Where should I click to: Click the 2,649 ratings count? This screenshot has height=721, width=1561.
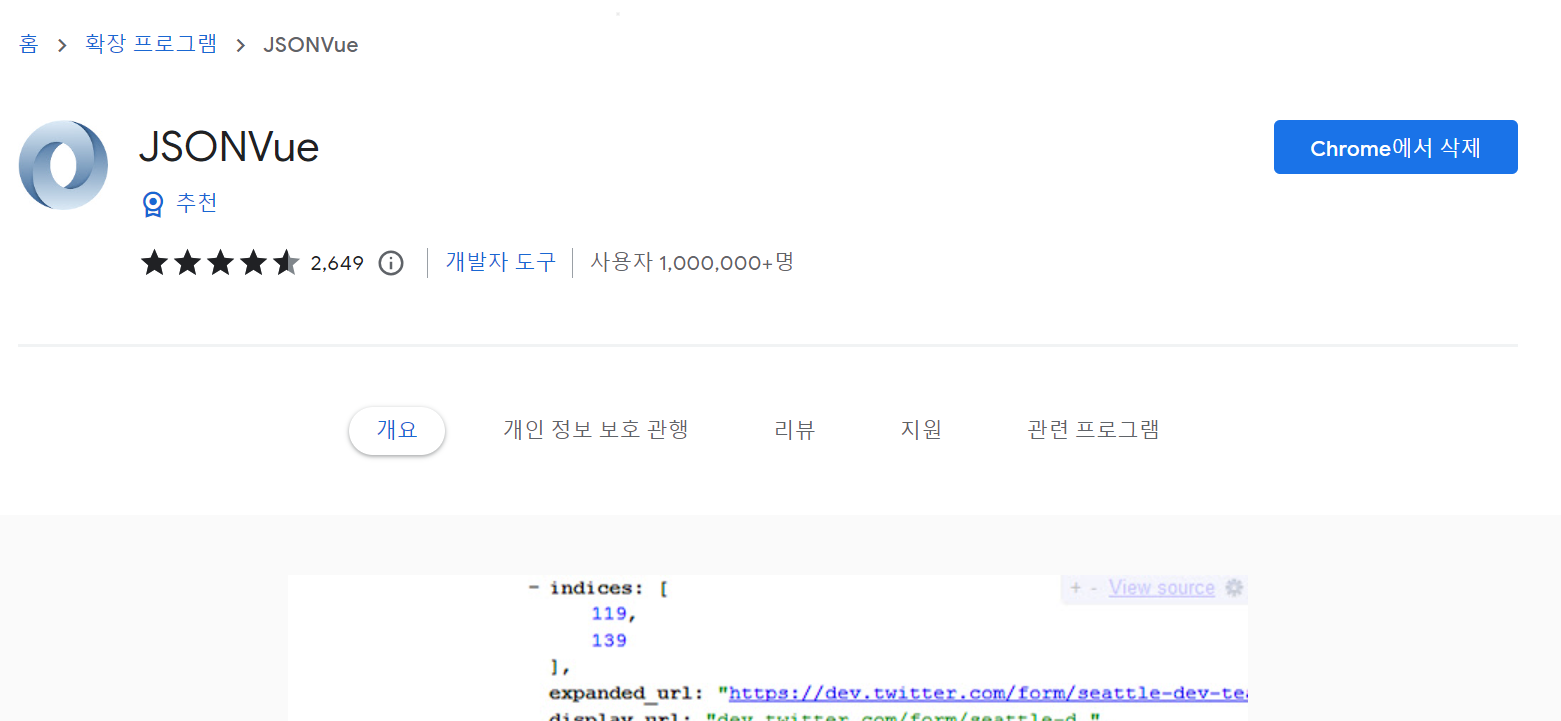(x=337, y=263)
